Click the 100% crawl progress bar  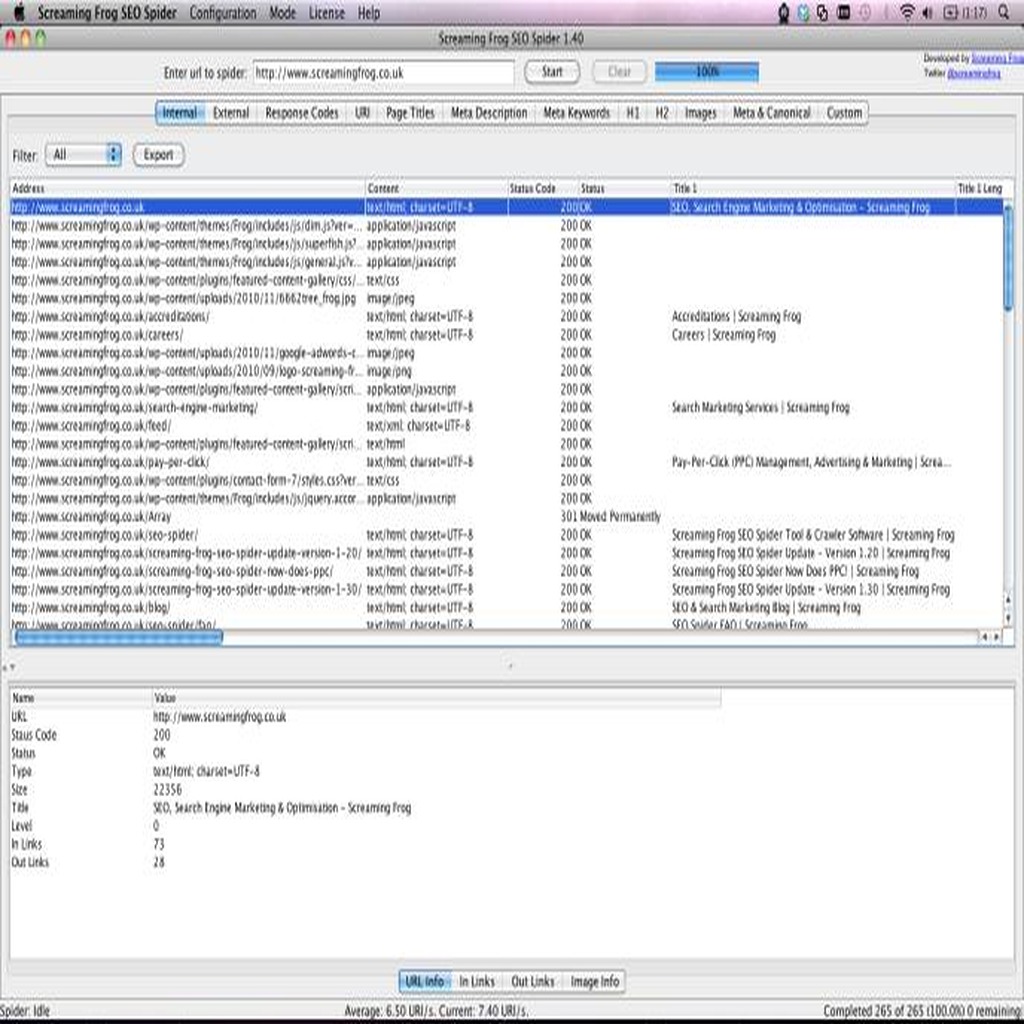pyautogui.click(x=707, y=72)
